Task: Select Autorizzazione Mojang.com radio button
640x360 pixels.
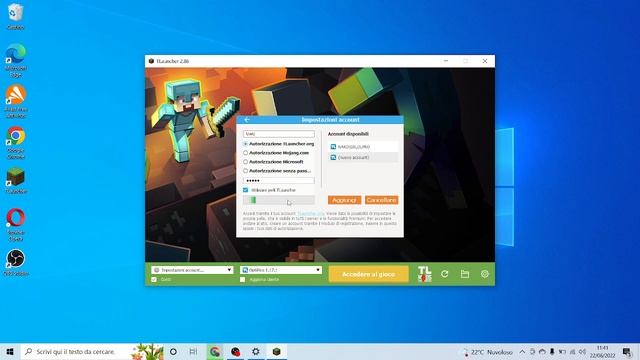Action: coord(245,153)
